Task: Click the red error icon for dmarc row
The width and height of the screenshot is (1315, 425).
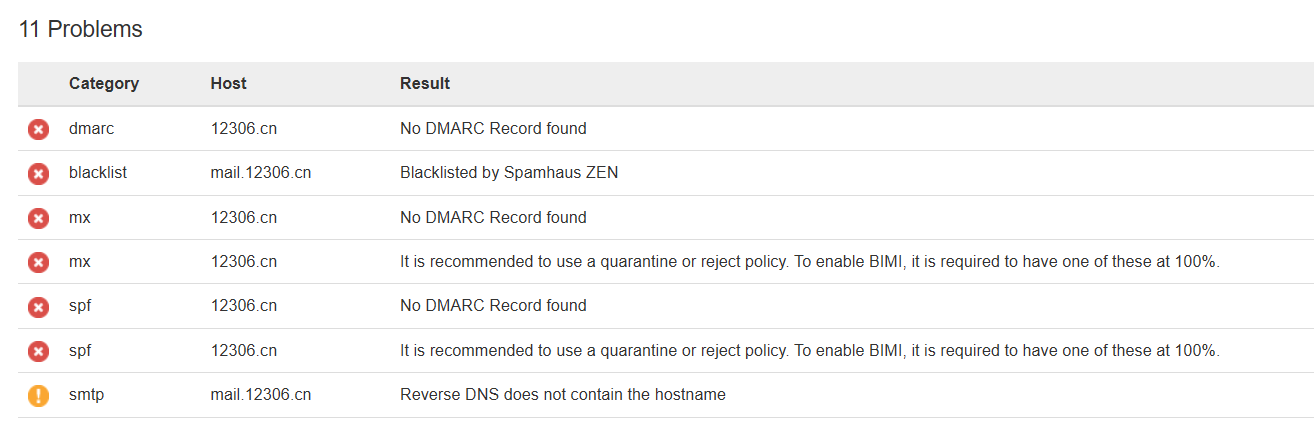Action: click(x=38, y=129)
